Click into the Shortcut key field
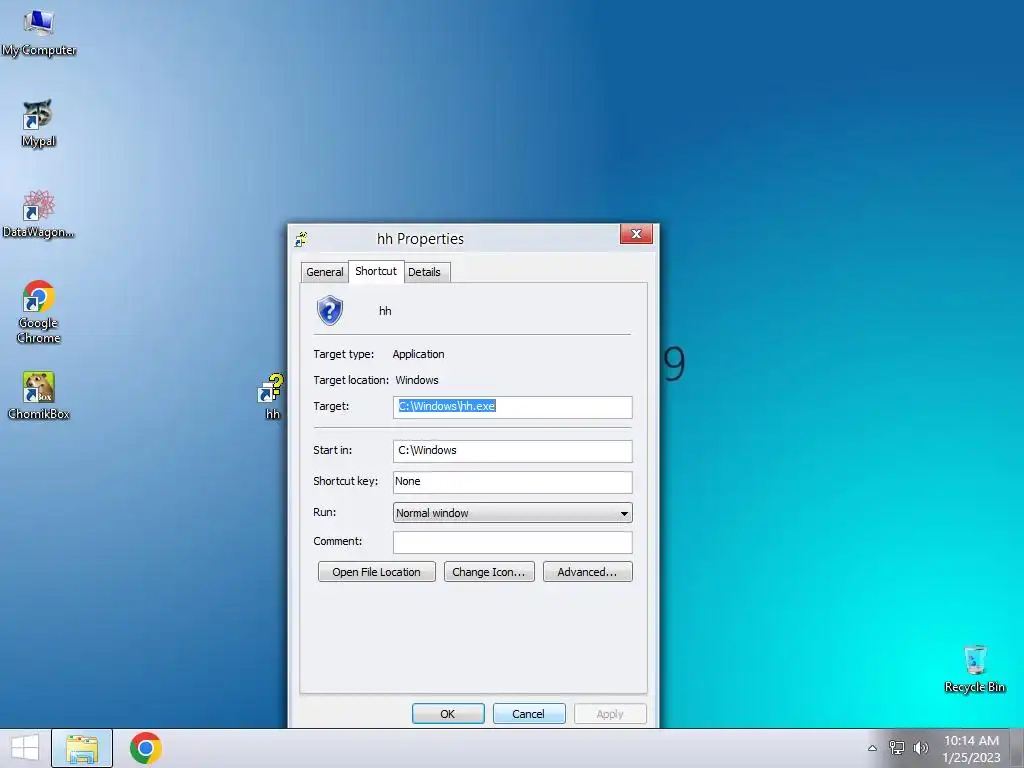 tap(513, 482)
